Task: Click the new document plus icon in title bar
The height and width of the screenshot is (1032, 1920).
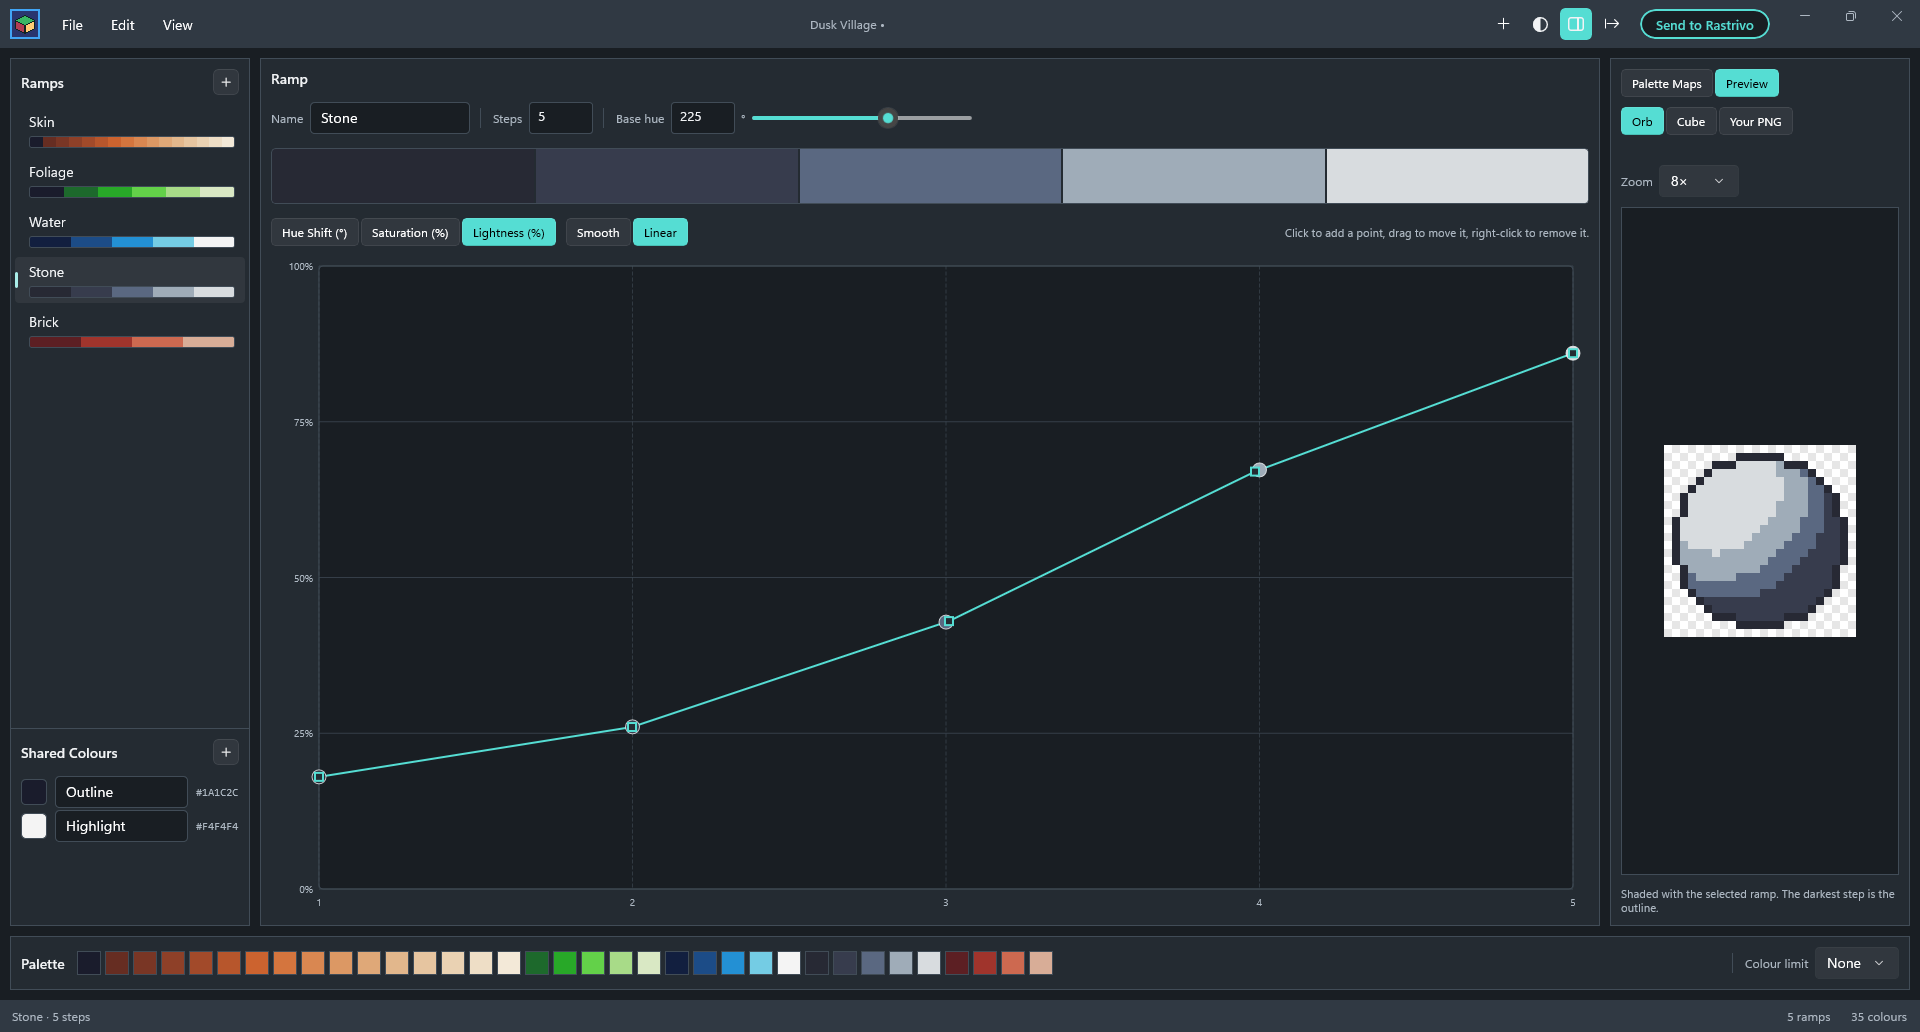Action: [1503, 24]
